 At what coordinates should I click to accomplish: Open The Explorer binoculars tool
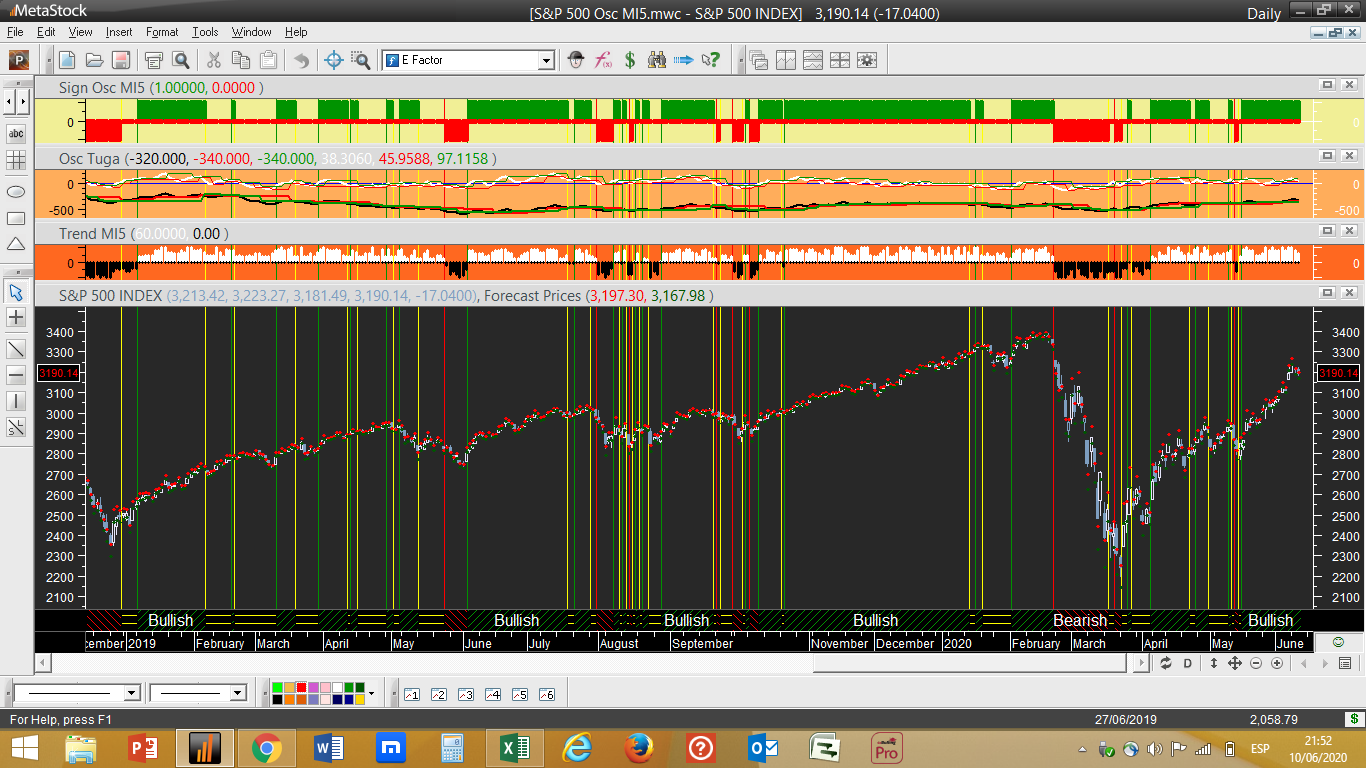point(657,60)
